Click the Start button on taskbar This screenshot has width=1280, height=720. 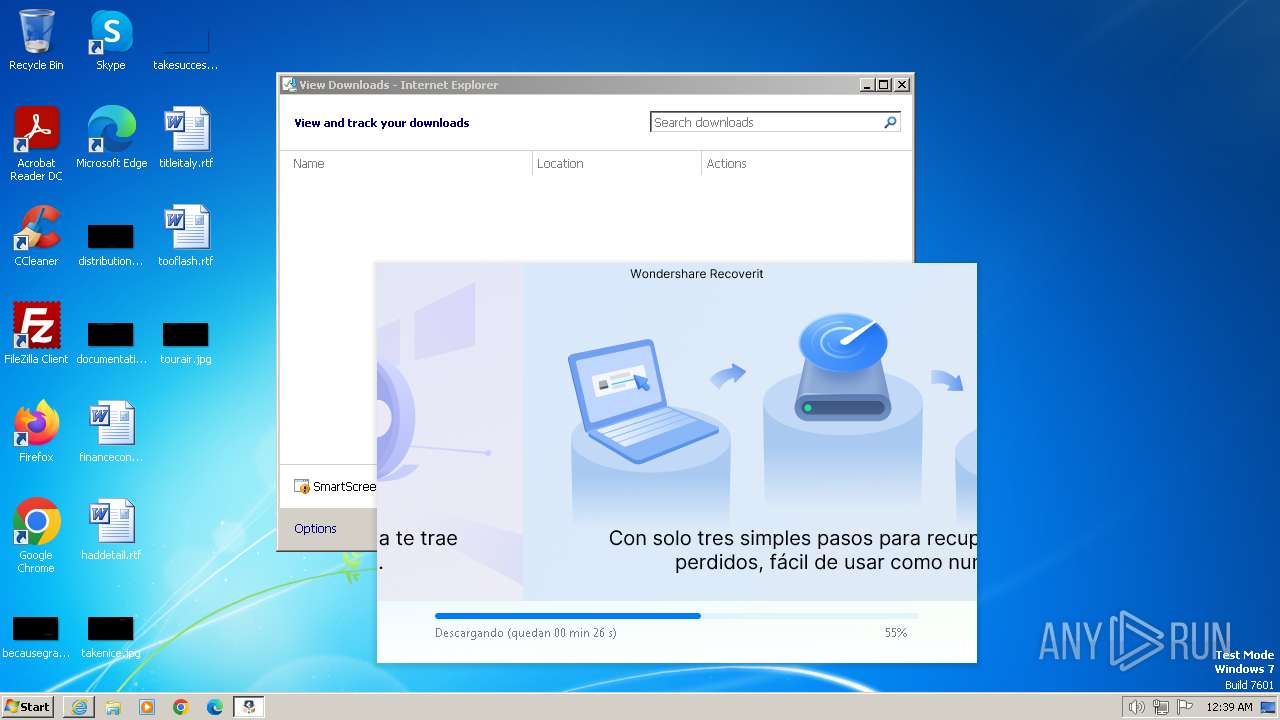pyautogui.click(x=28, y=707)
